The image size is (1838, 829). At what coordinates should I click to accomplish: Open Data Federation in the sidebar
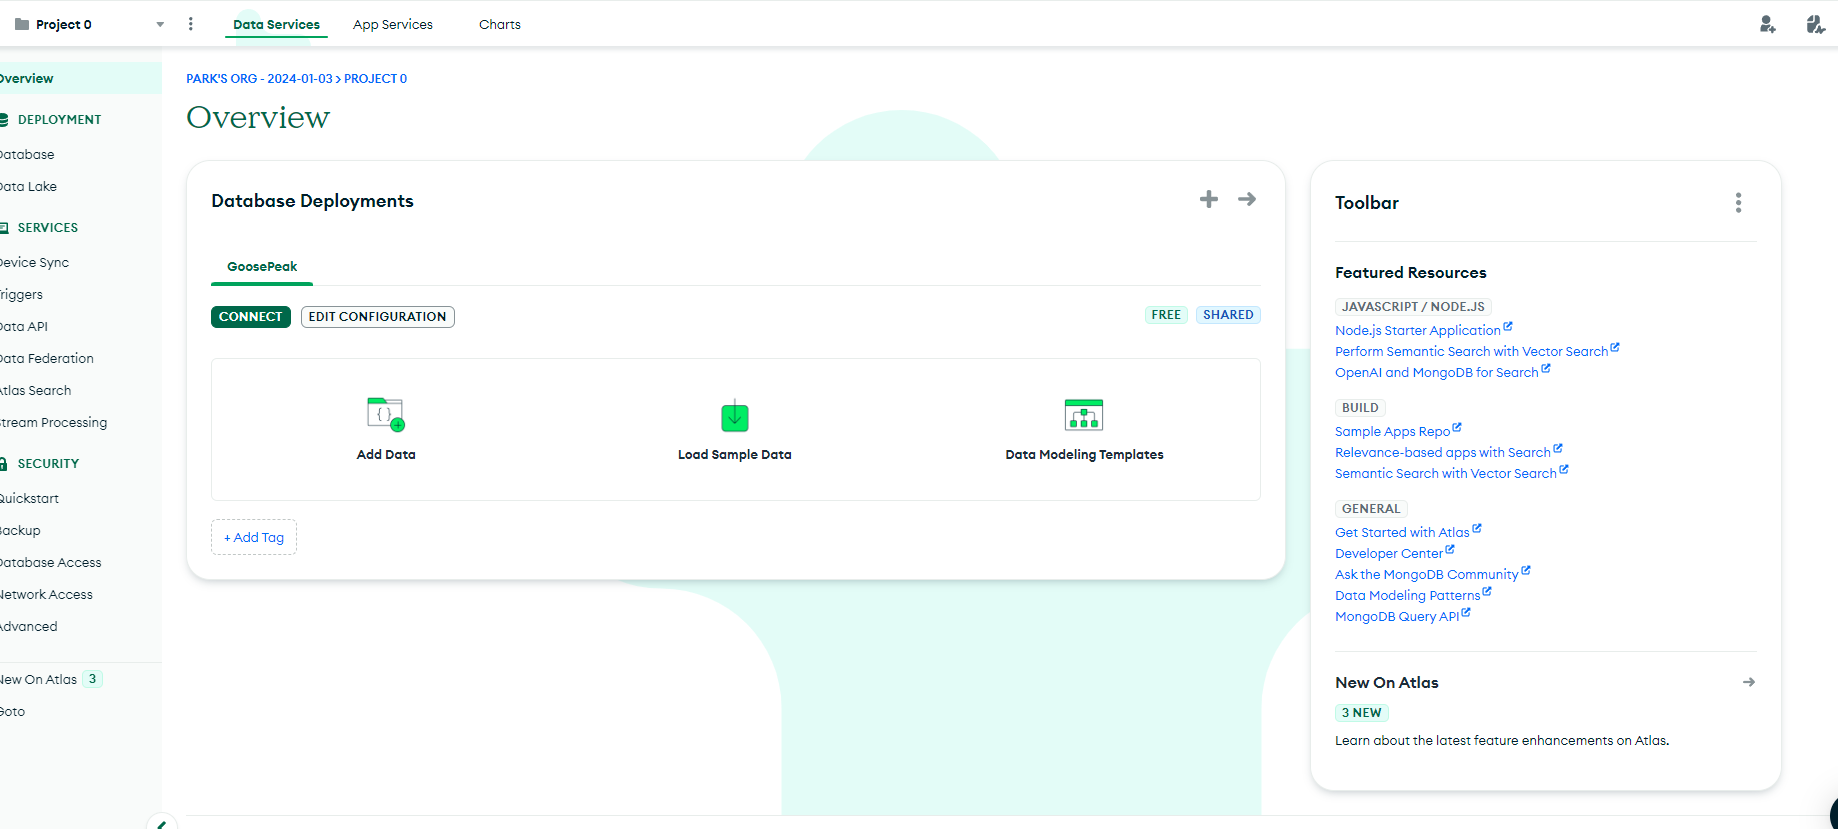tap(47, 358)
